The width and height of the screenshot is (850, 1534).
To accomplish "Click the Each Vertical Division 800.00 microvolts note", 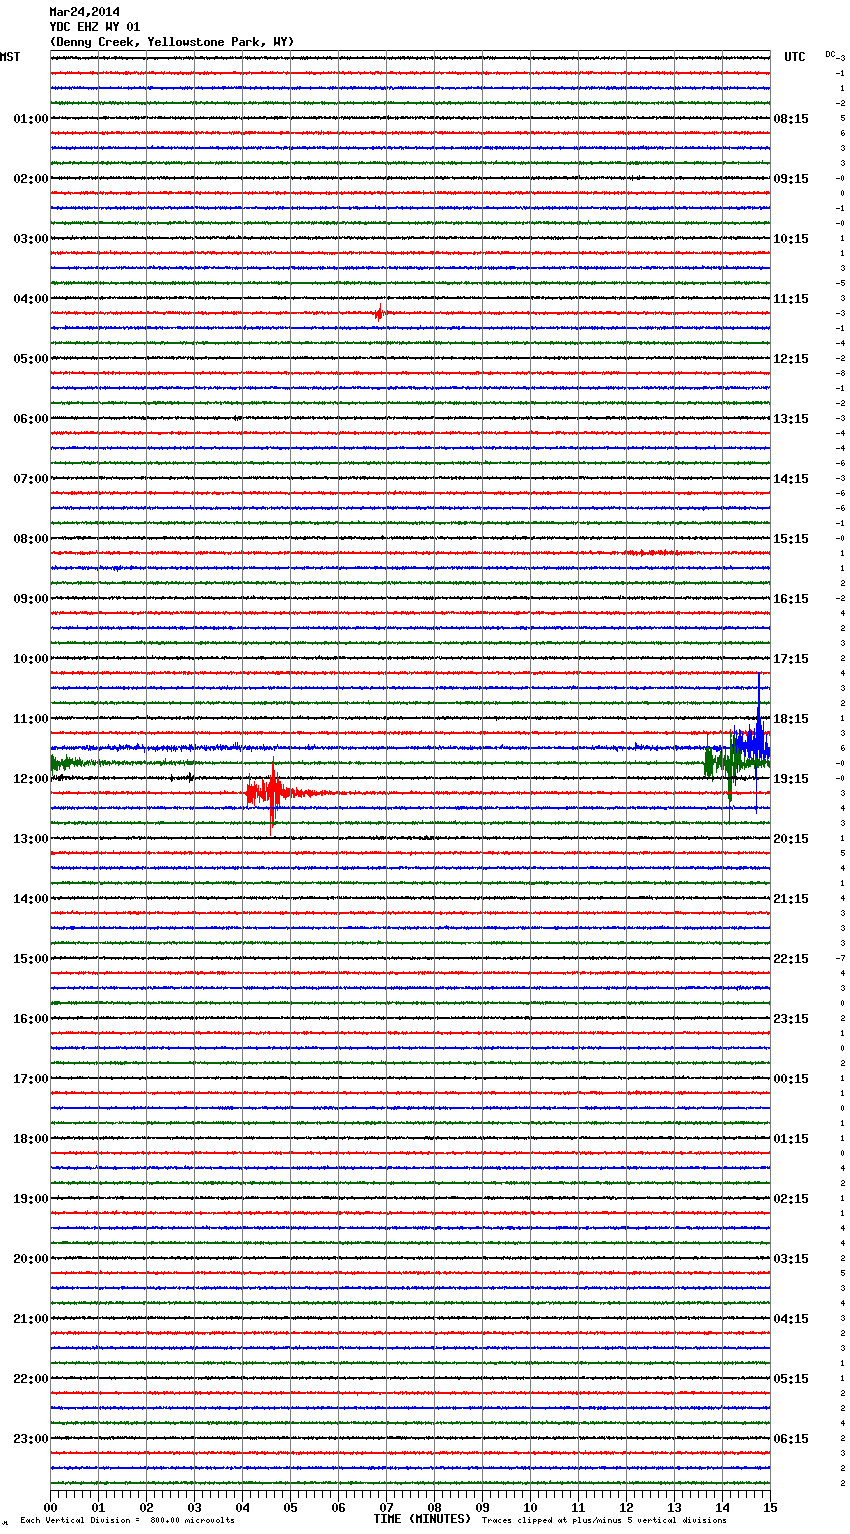I will [x=127, y=1521].
